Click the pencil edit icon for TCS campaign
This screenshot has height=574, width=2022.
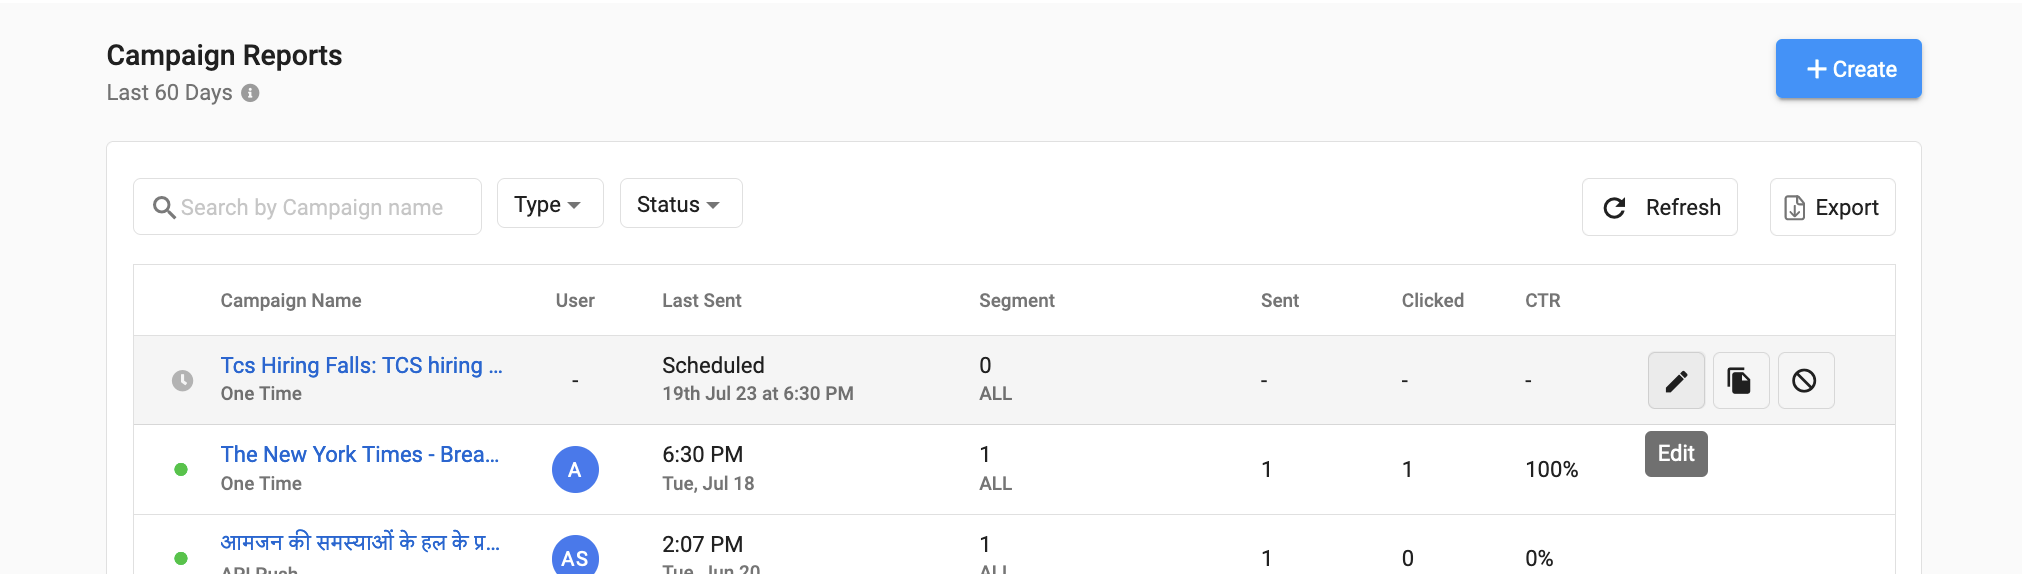click(1676, 380)
